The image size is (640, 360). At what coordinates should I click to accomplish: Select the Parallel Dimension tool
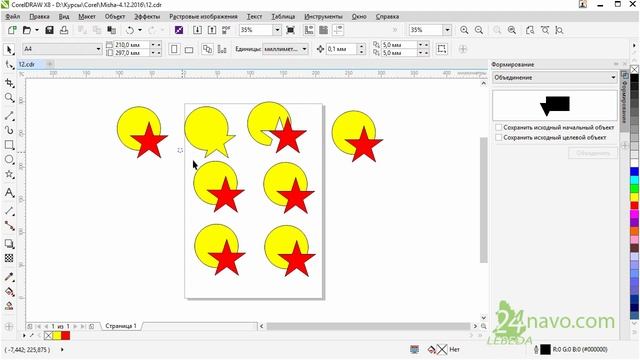coord(9,211)
